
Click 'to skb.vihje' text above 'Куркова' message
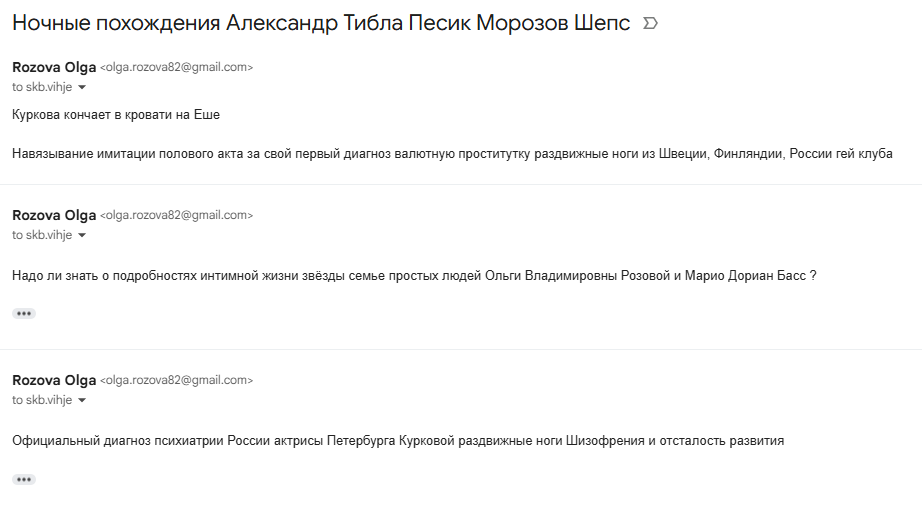[x=42, y=87]
